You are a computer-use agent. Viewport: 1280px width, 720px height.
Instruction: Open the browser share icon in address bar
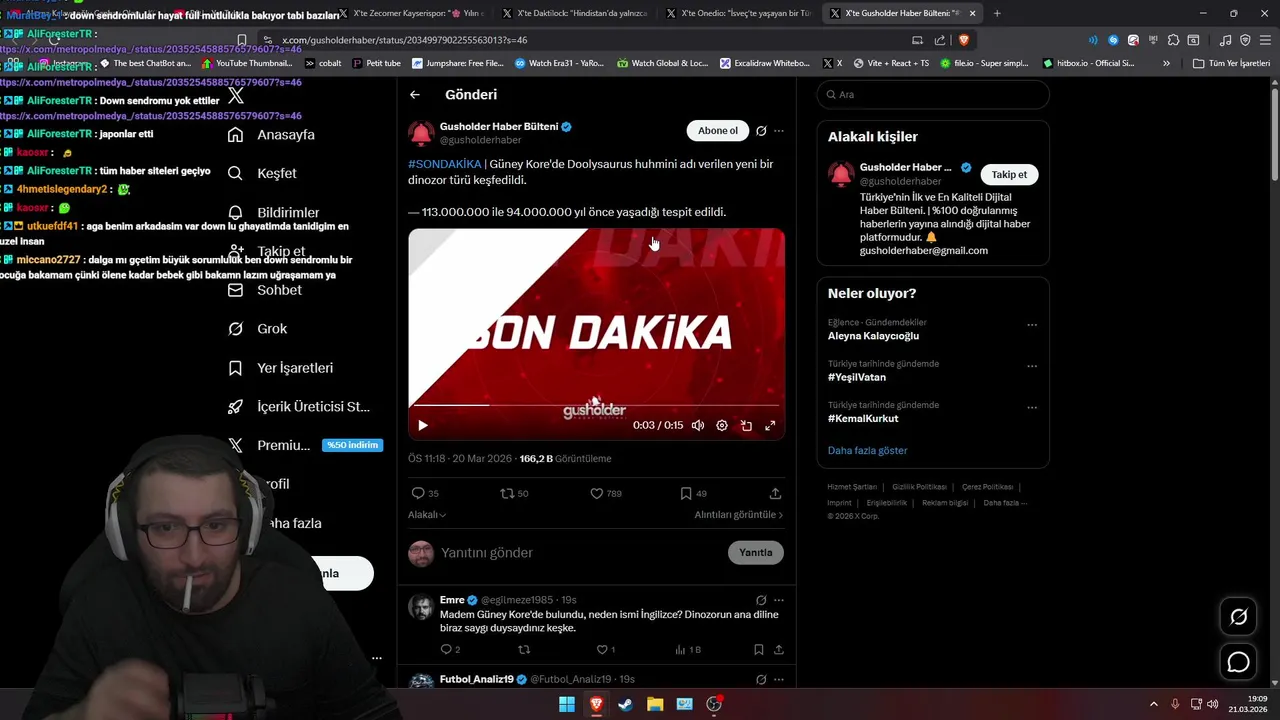(940, 40)
